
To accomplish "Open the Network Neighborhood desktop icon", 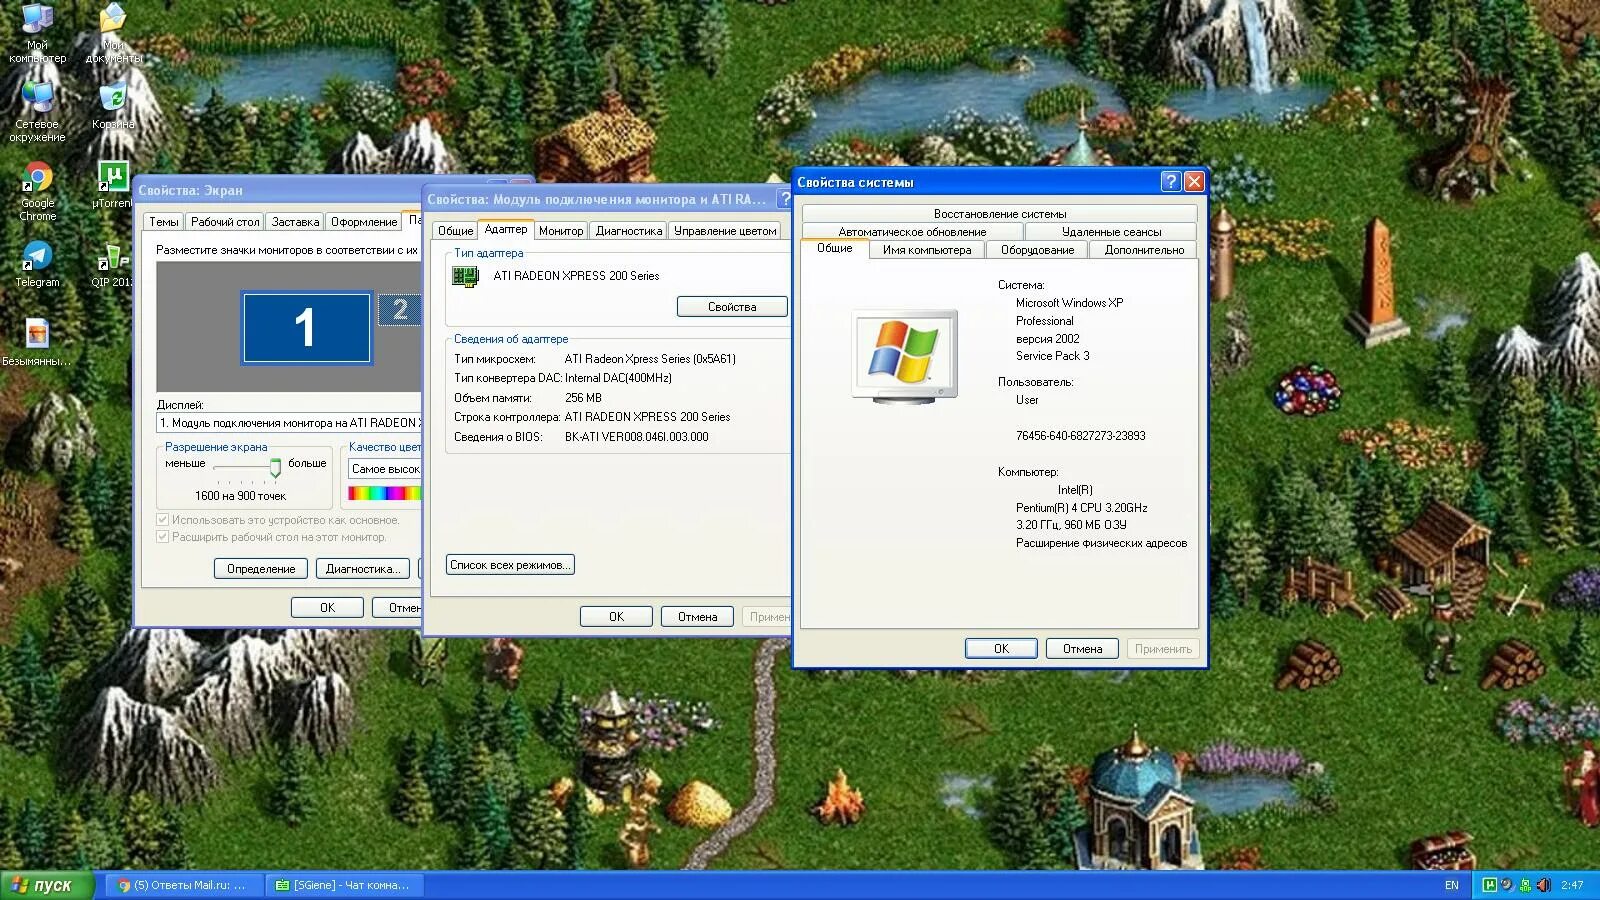I will click(37, 110).
